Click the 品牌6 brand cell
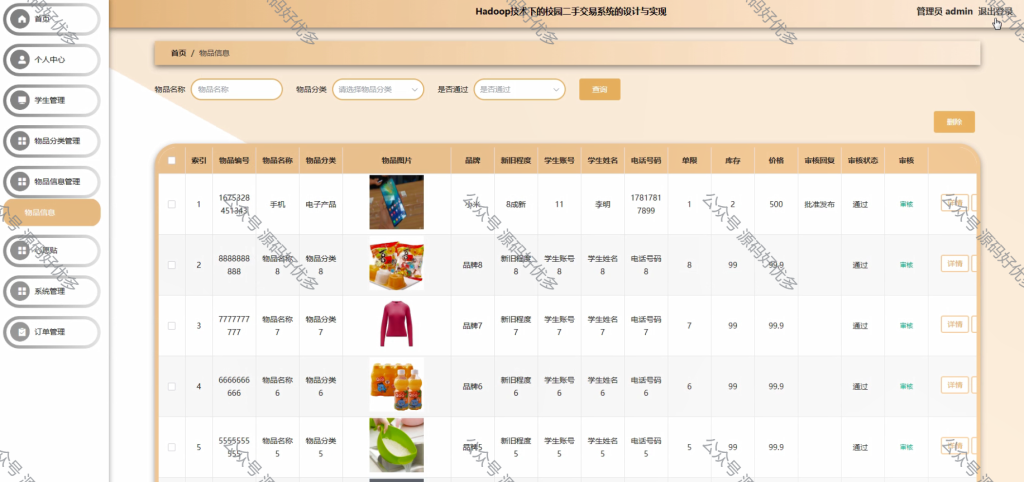The image size is (1024, 482). coord(472,386)
